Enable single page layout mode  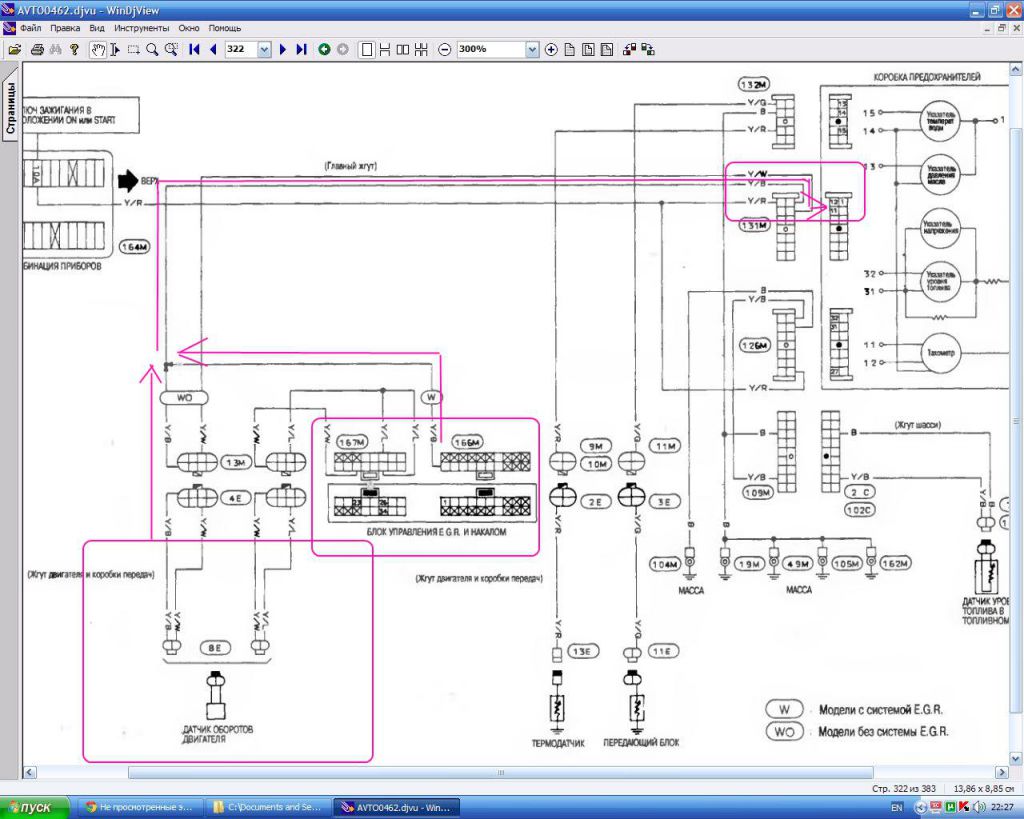click(367, 49)
